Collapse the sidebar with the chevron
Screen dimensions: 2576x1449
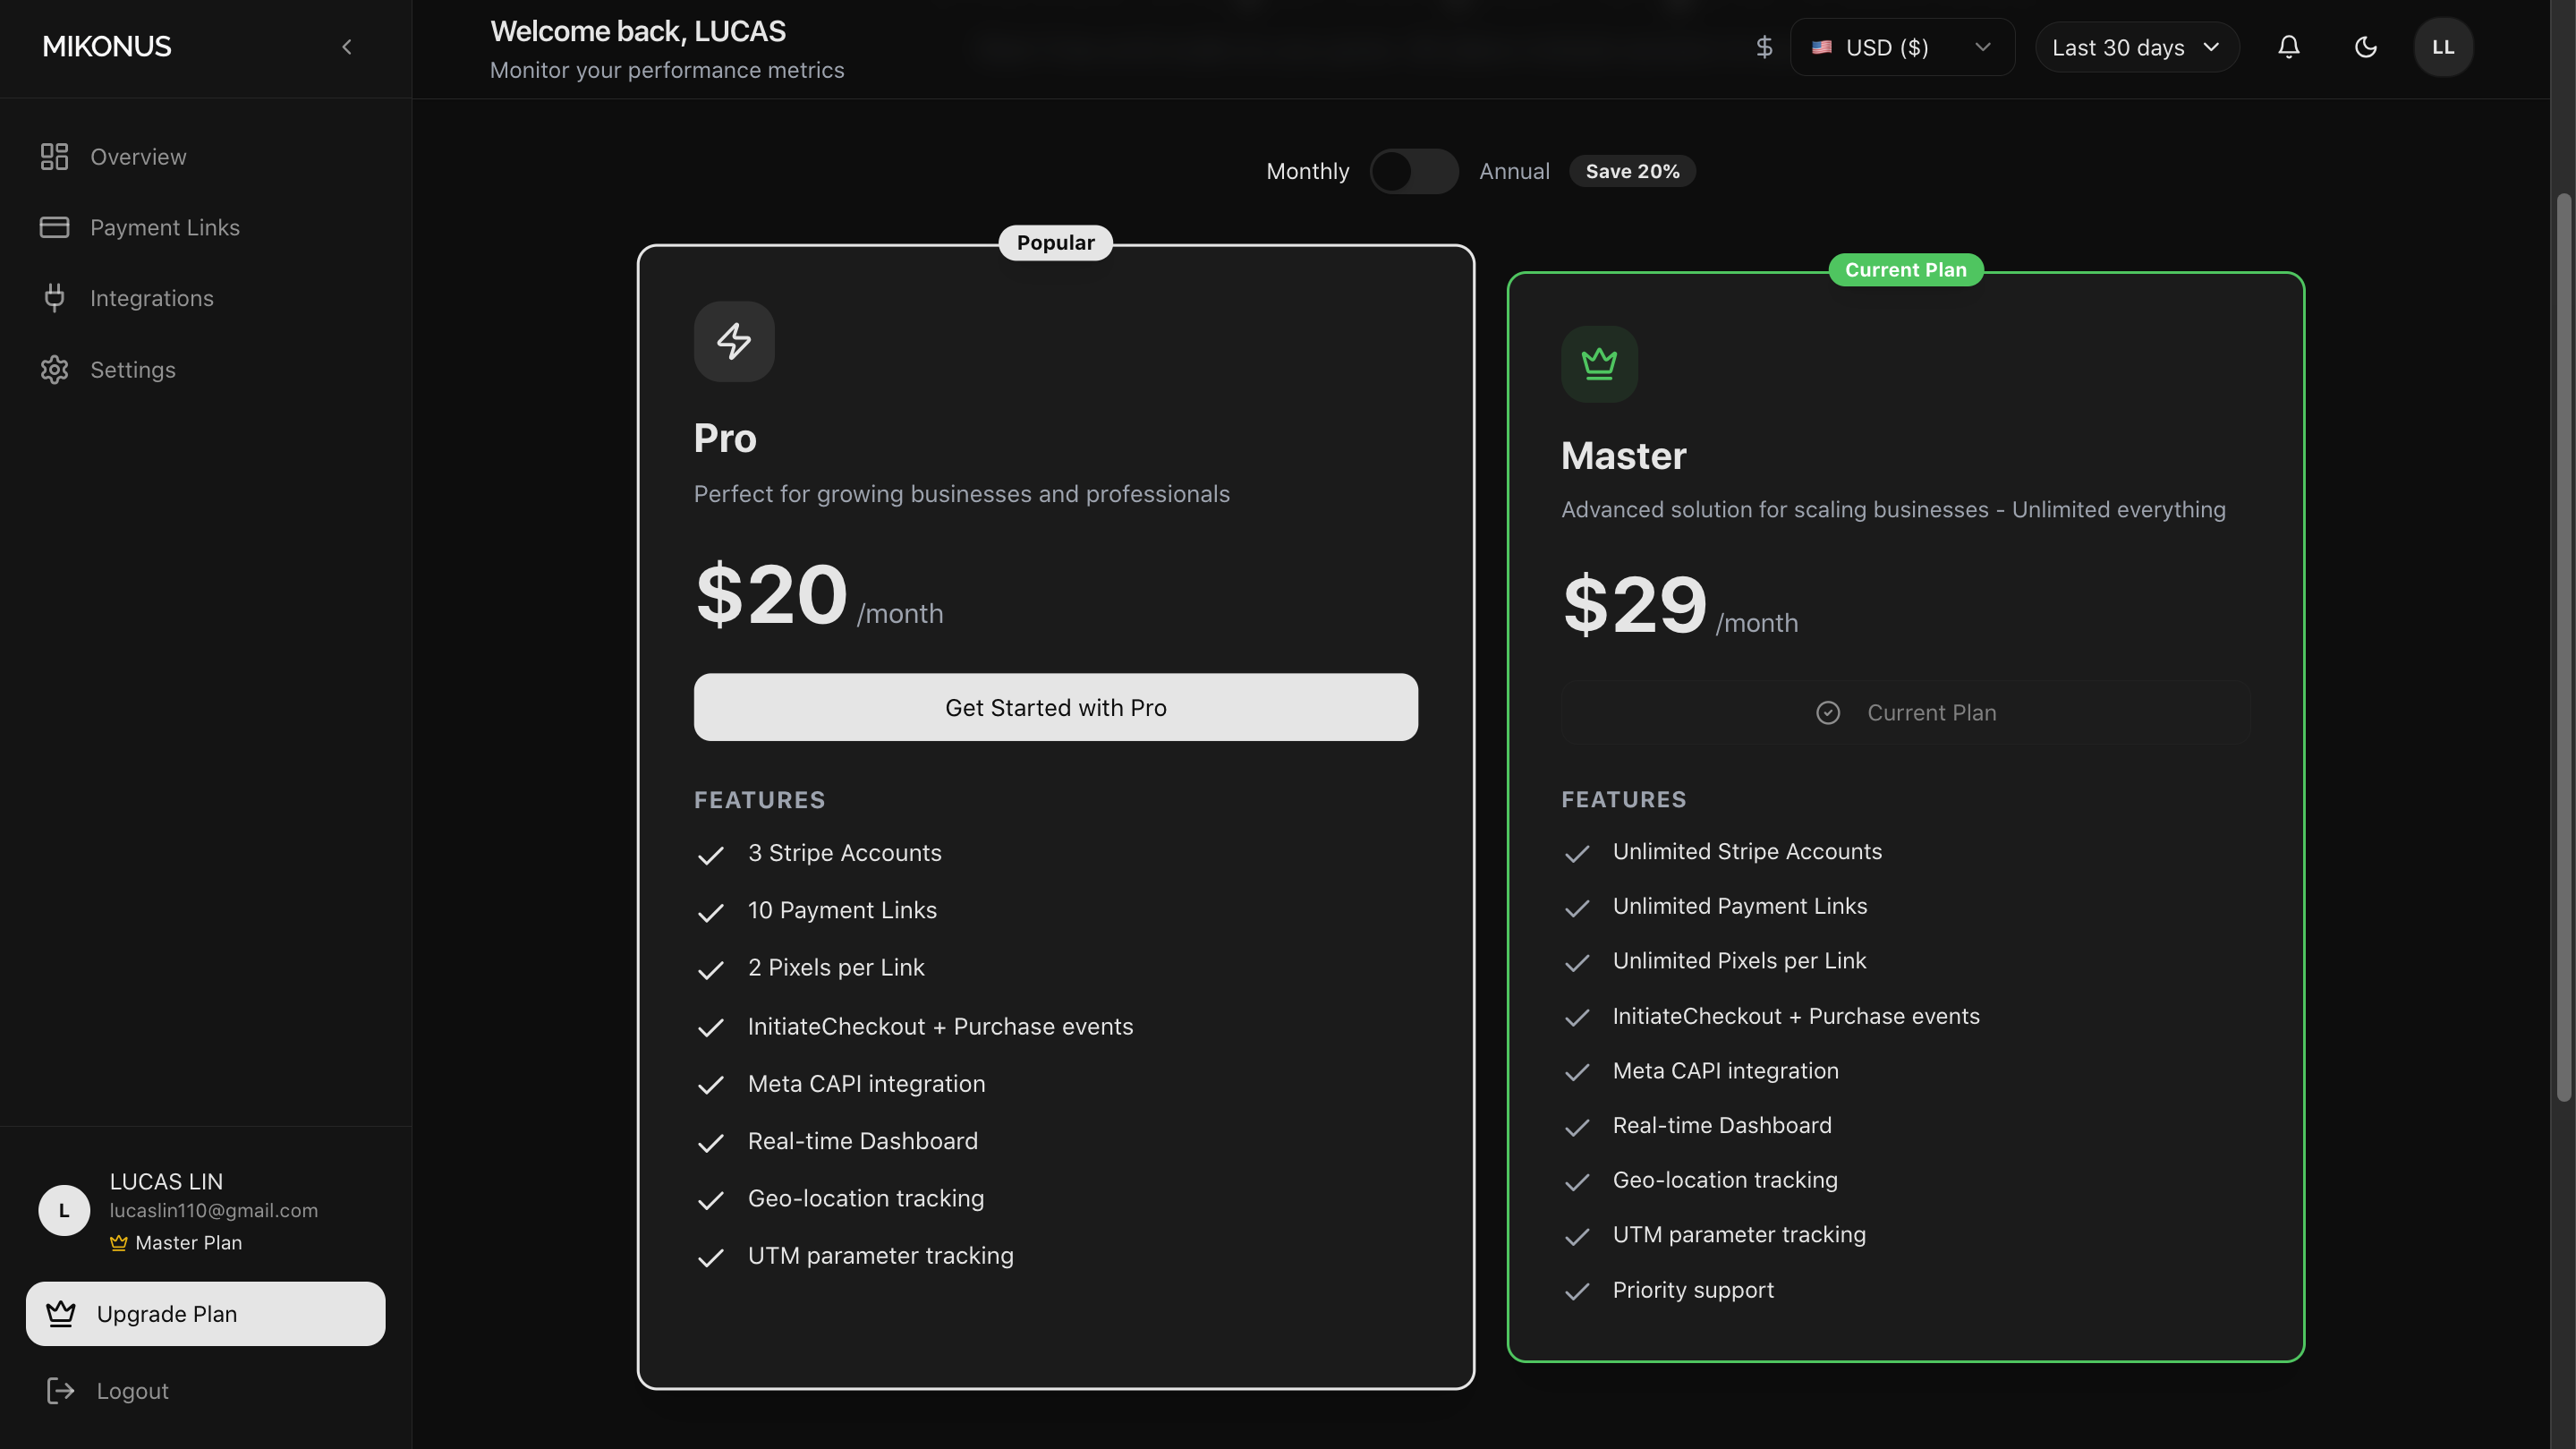pyautogui.click(x=347, y=46)
